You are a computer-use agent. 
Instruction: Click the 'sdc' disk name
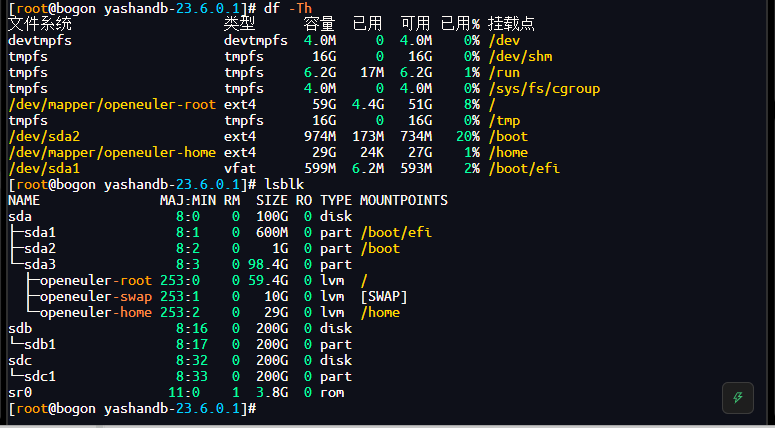click(20, 360)
